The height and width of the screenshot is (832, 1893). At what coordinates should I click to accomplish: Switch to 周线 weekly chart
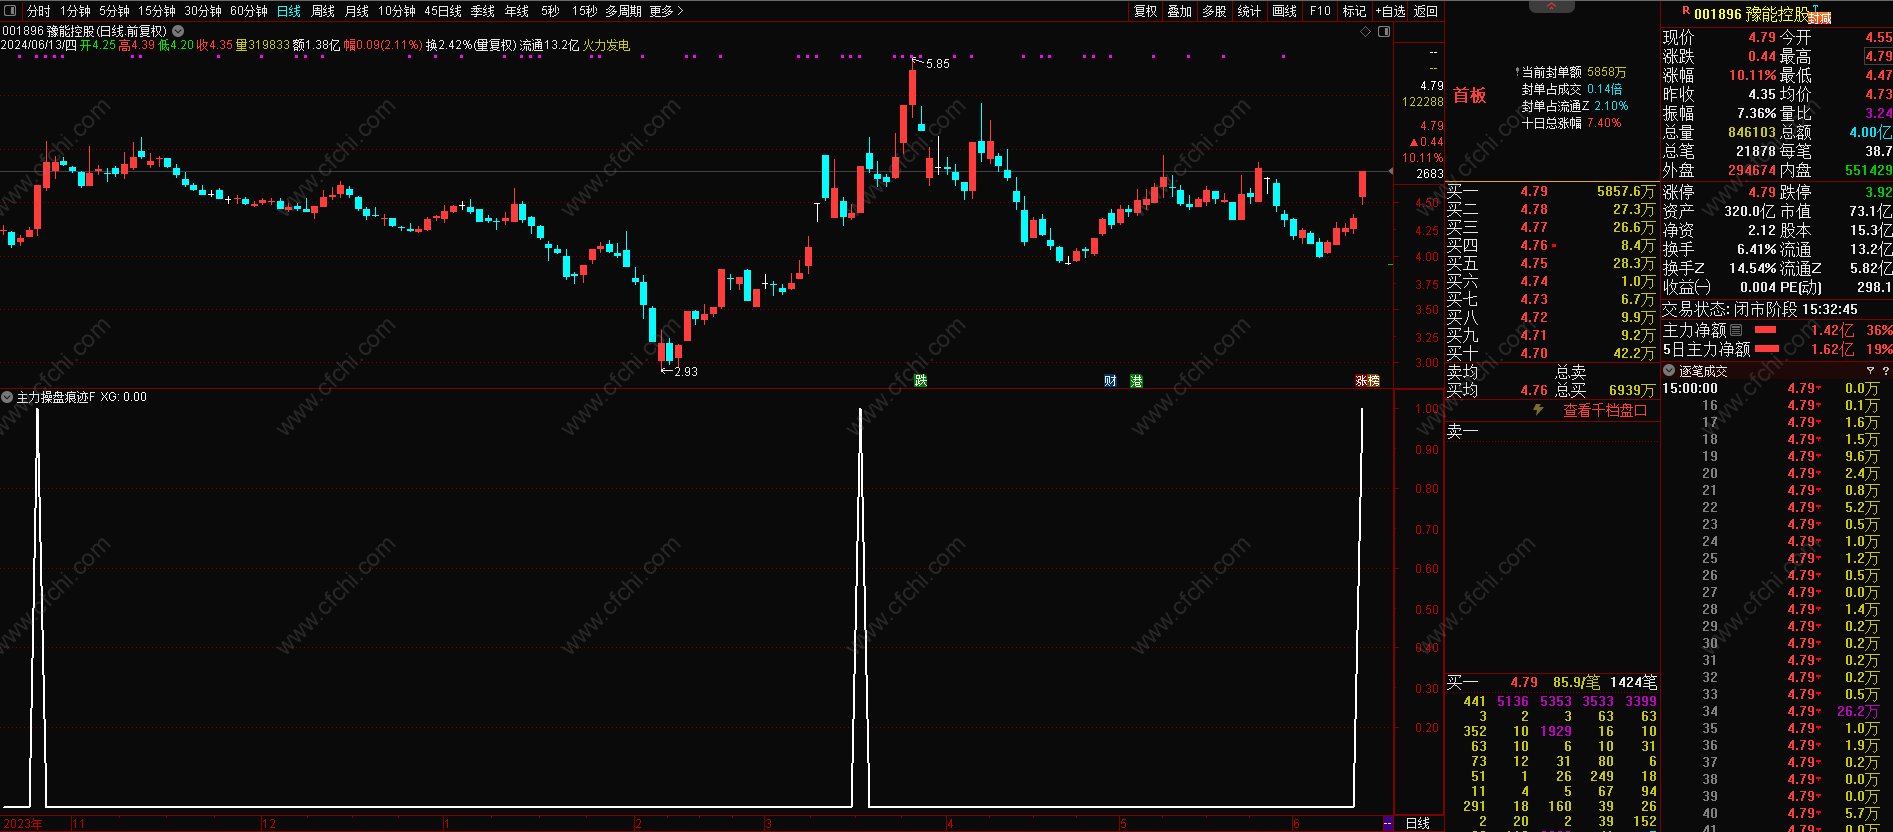(323, 11)
